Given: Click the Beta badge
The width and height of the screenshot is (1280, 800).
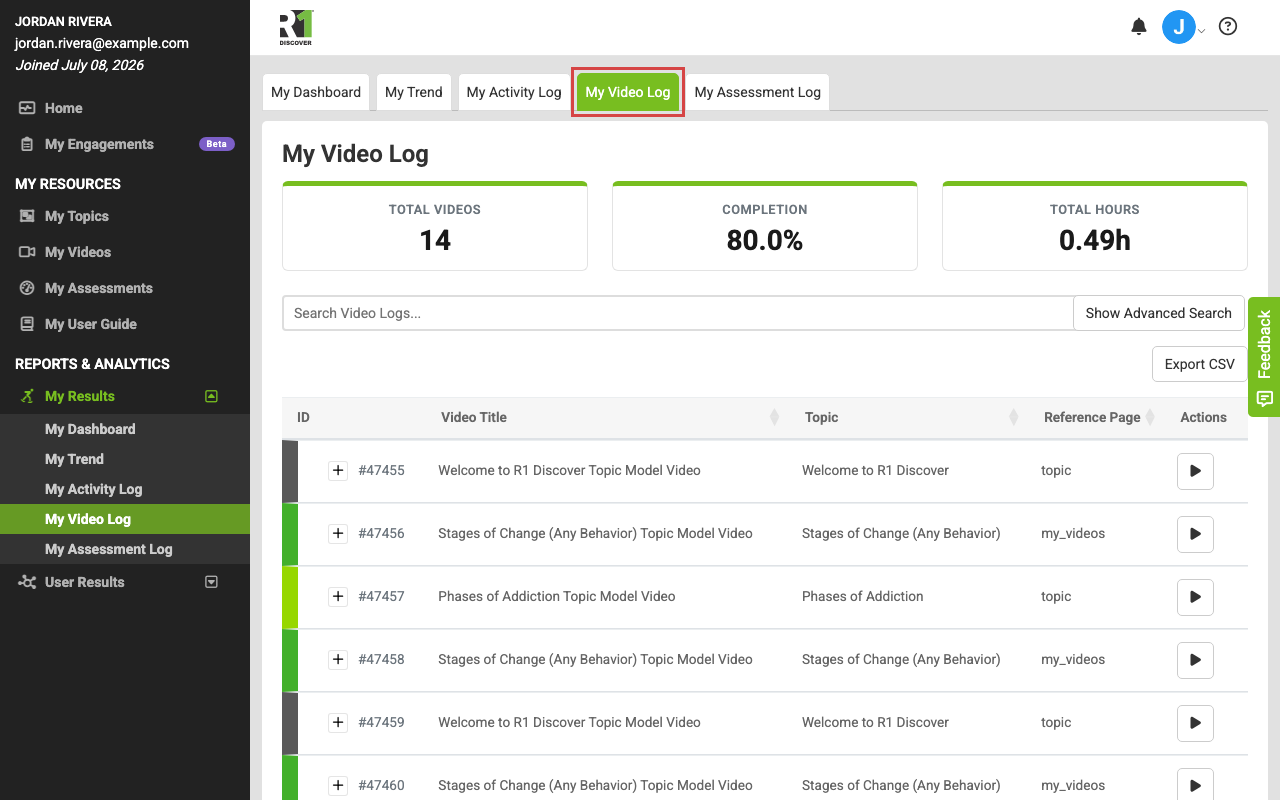Looking at the screenshot, I should point(217,144).
